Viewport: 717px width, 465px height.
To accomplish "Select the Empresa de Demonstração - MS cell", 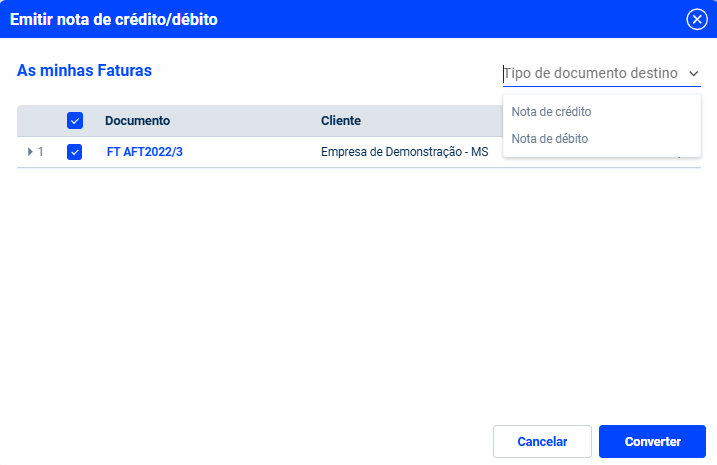I will click(x=405, y=152).
